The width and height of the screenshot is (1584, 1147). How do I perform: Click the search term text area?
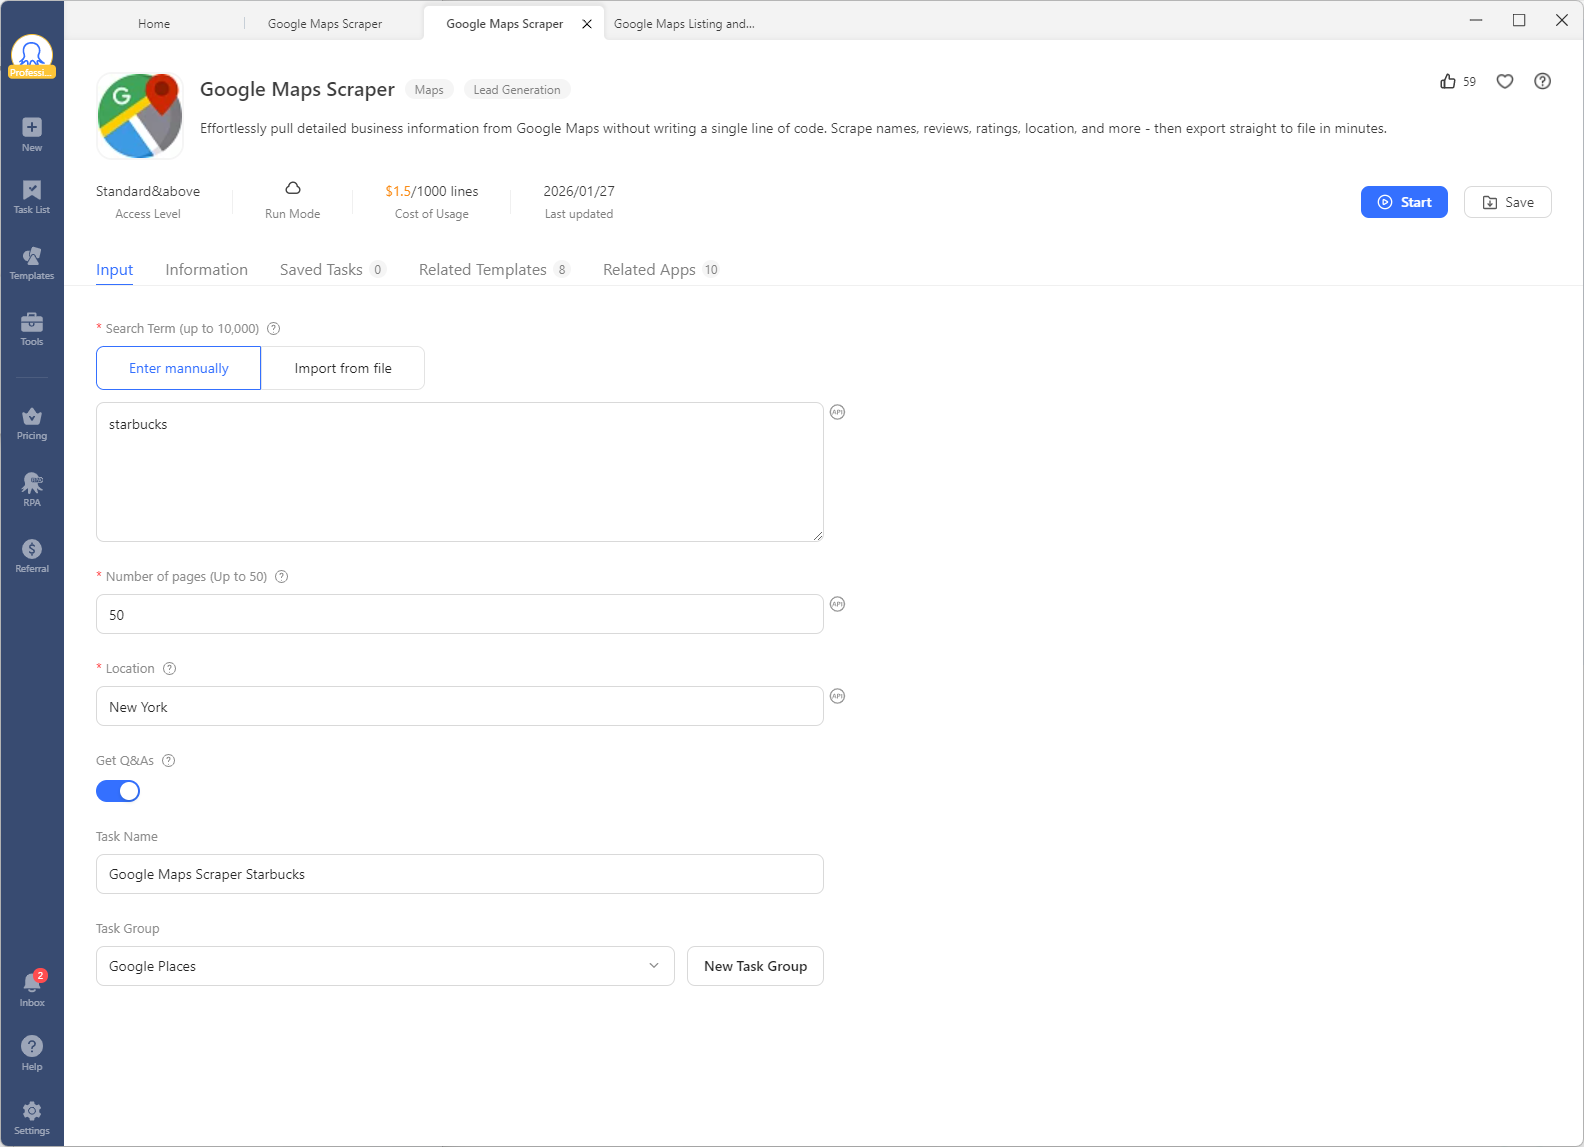(460, 472)
